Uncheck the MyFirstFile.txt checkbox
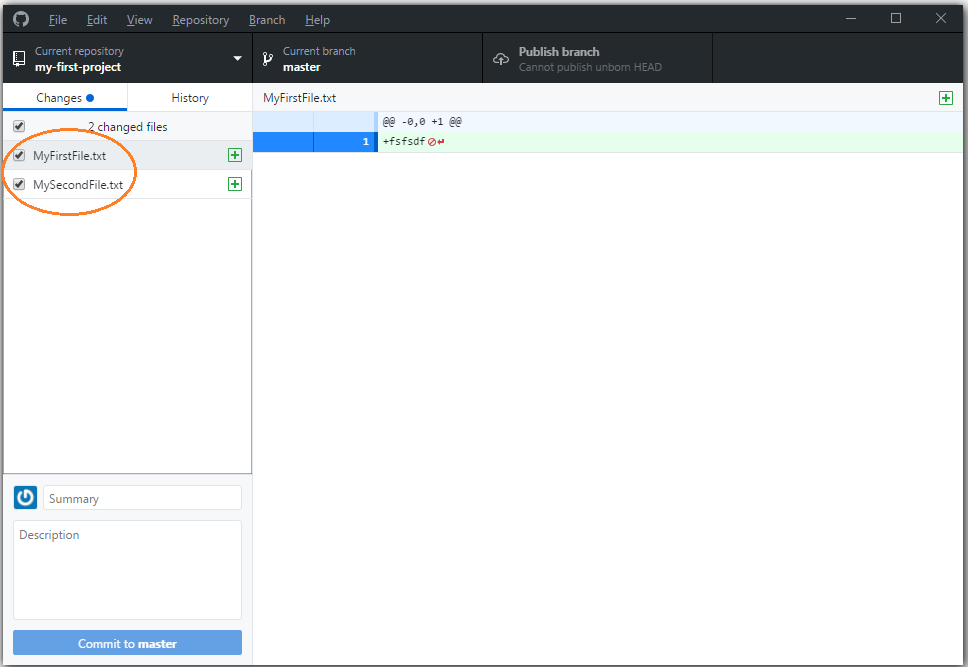This screenshot has height=667, width=968. (x=19, y=155)
